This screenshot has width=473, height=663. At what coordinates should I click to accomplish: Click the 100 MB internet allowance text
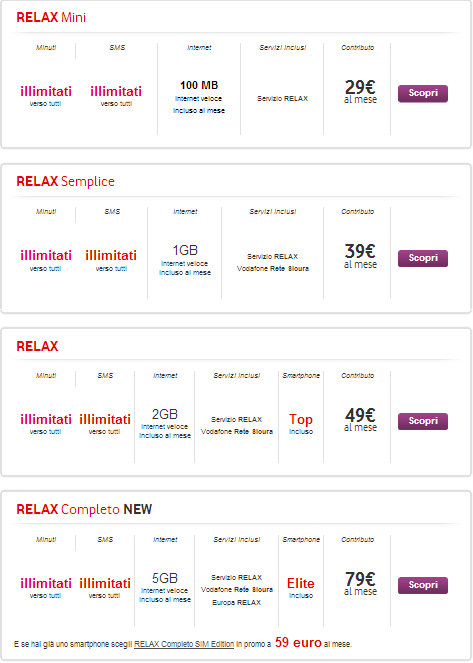point(199,85)
